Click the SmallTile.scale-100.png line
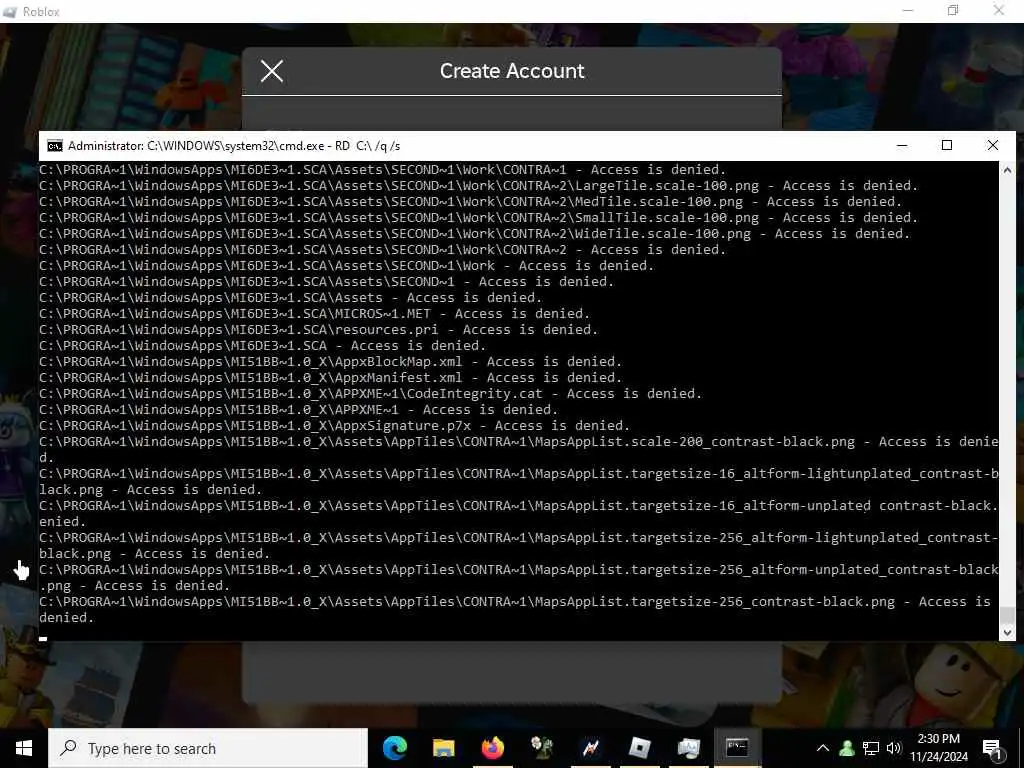The image size is (1024, 768). (479, 218)
